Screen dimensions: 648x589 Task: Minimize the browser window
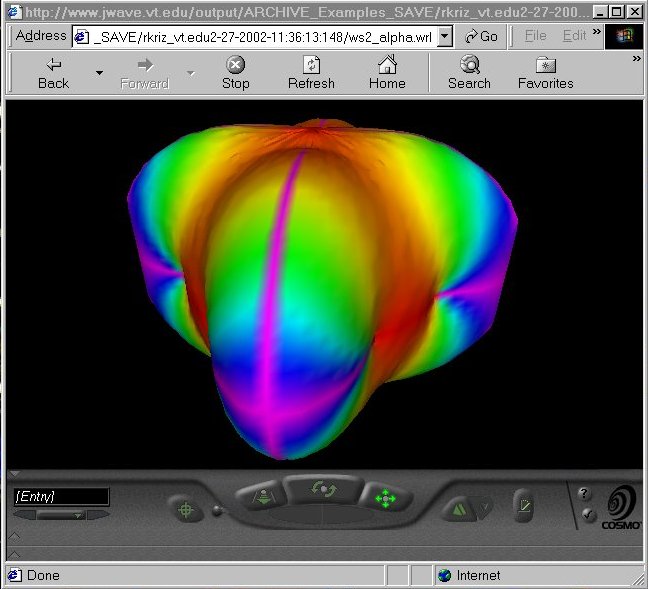pyautogui.click(x=601, y=12)
